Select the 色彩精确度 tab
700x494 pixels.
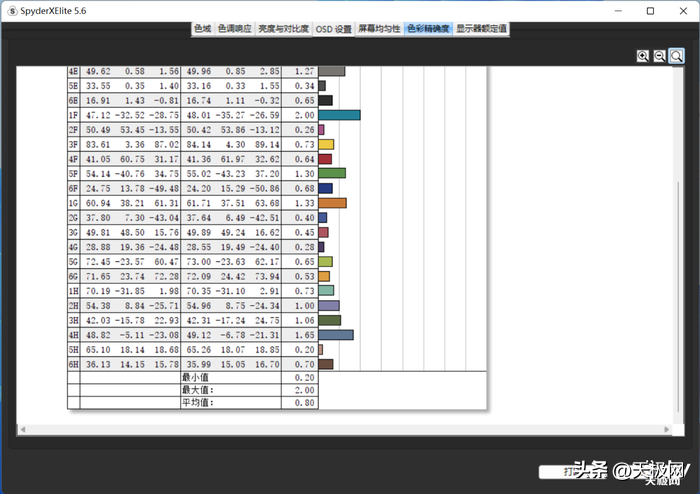428,29
